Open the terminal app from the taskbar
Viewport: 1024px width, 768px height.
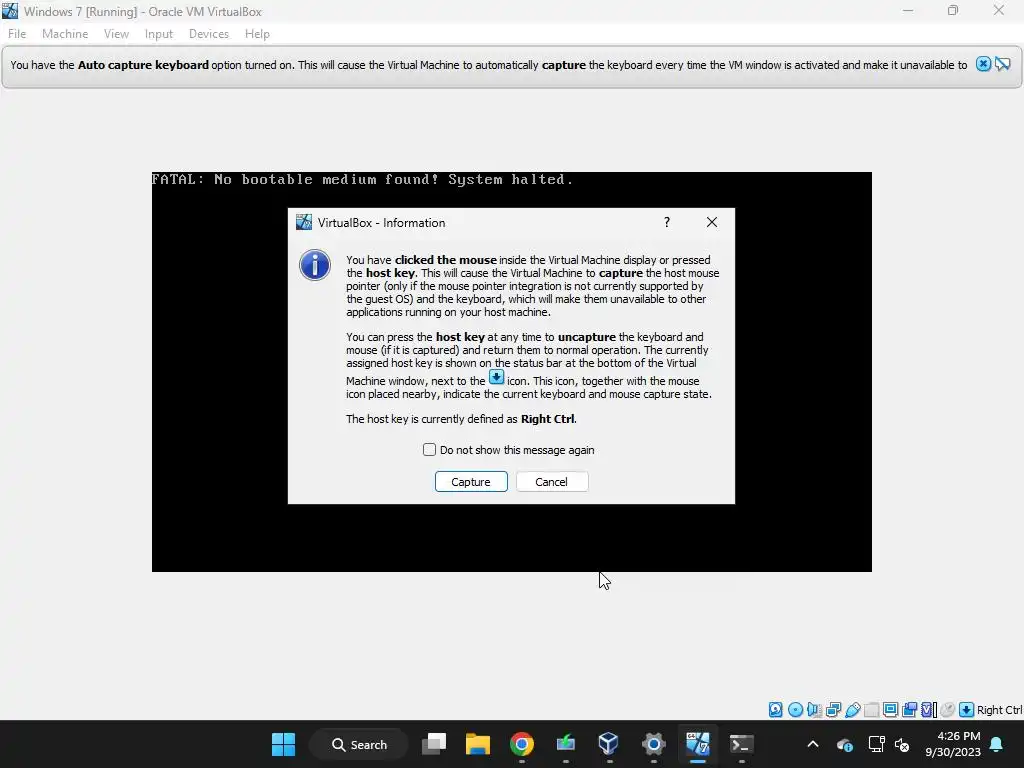(741, 744)
